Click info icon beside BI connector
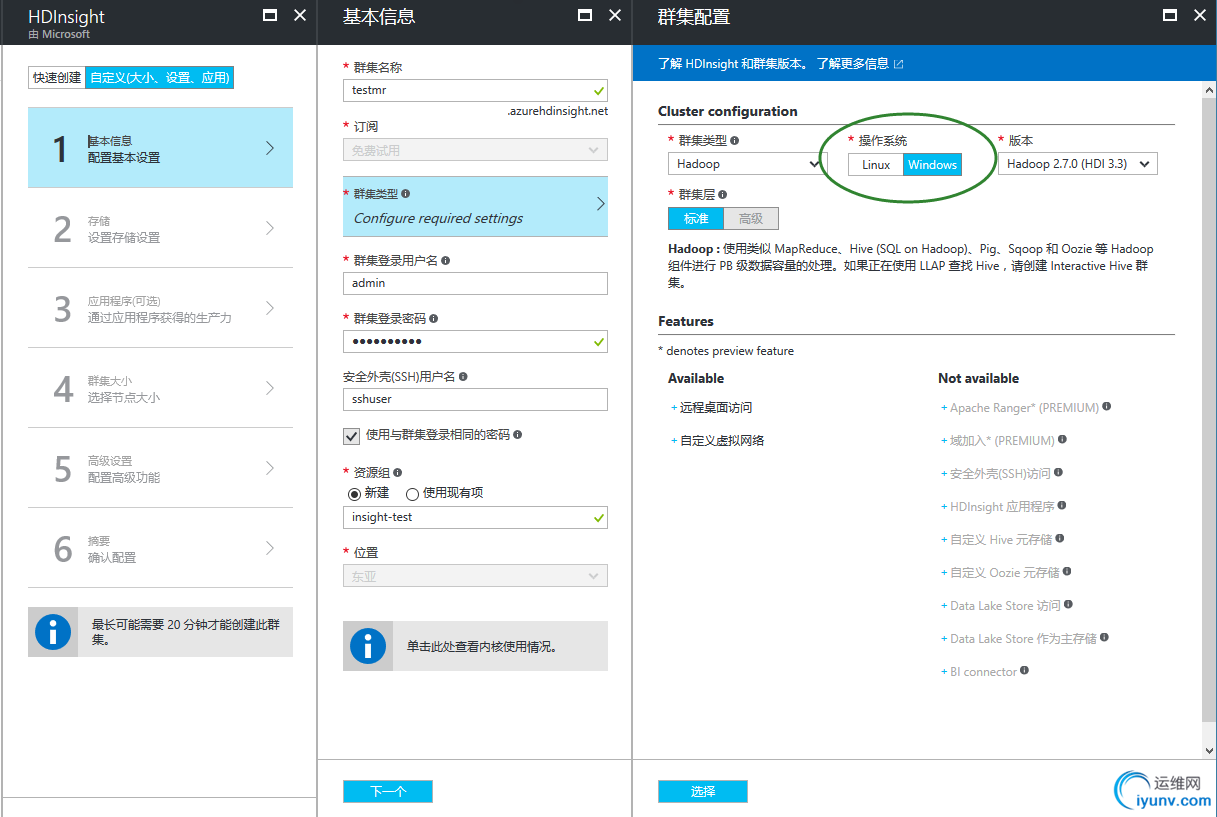 tap(1024, 671)
